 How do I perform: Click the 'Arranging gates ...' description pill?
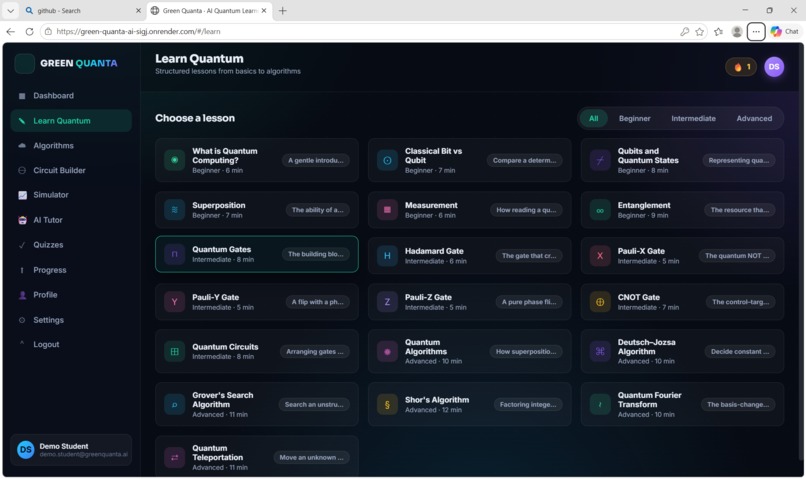click(x=315, y=352)
